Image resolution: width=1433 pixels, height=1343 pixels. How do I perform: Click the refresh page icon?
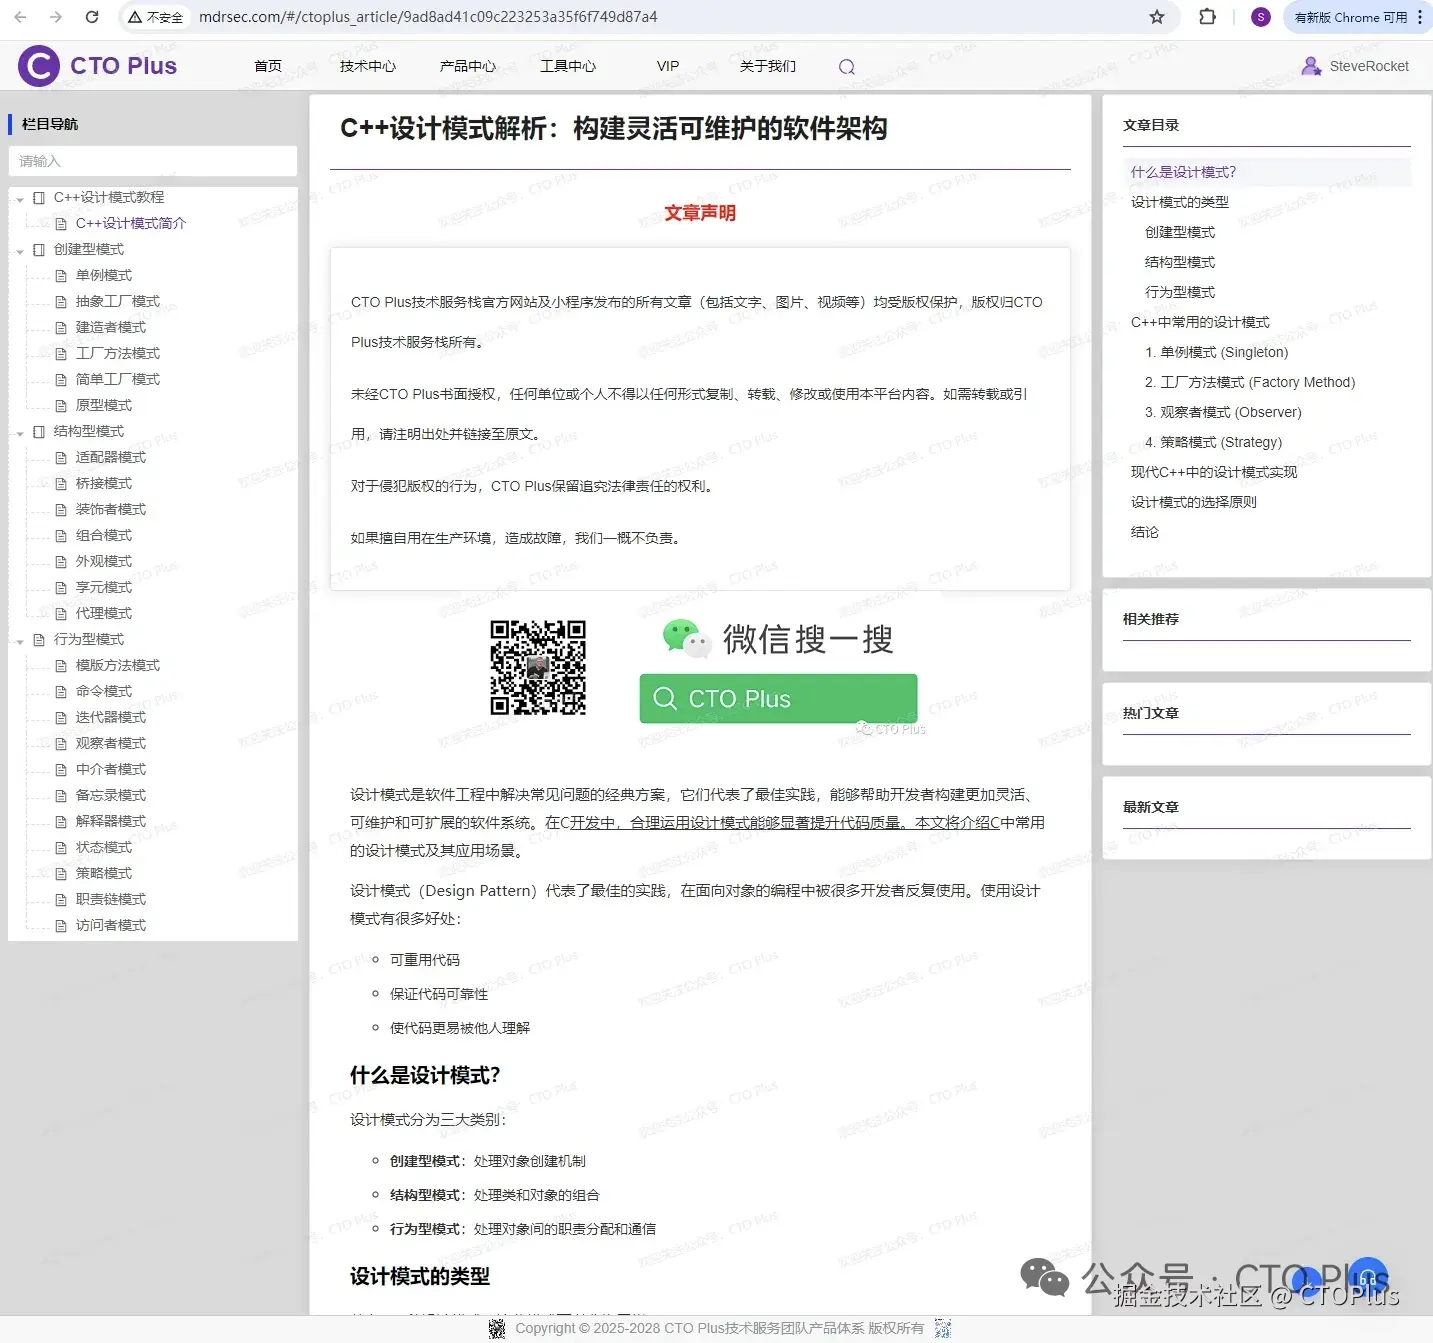coord(91,17)
